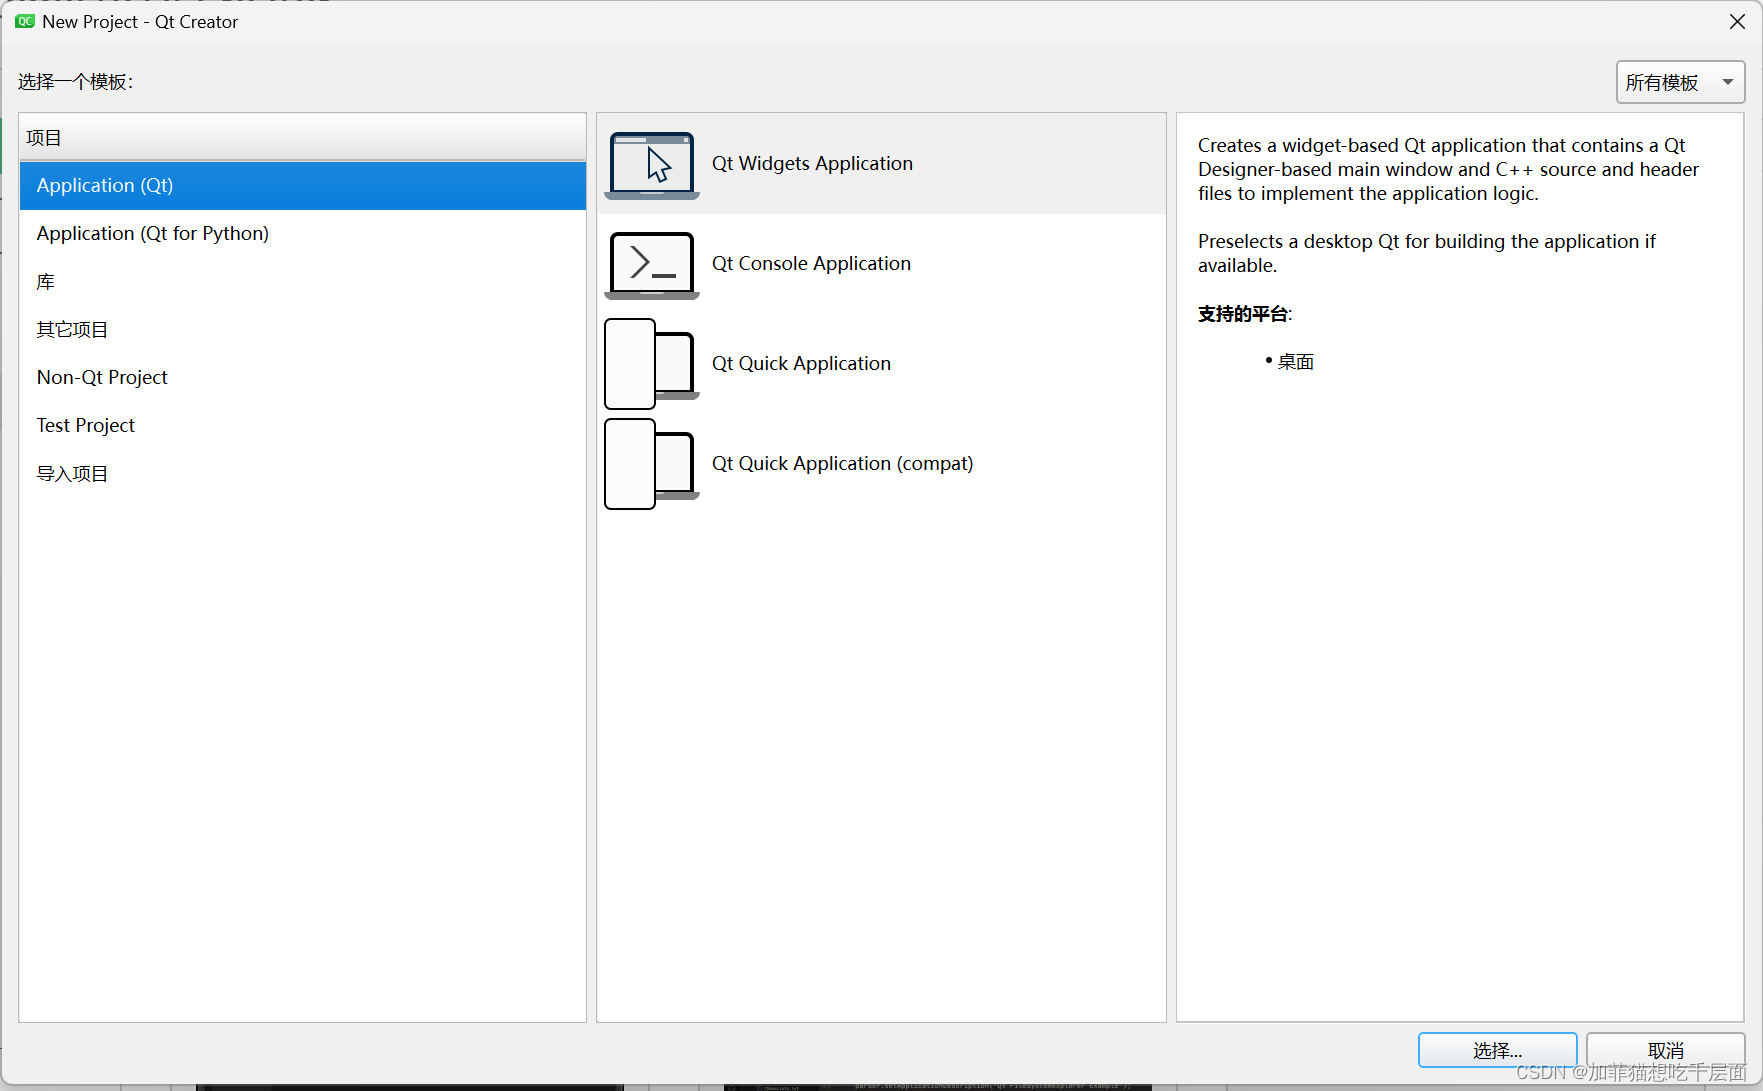Select Application (Qt) category
This screenshot has width=1763, height=1091.
coord(303,186)
